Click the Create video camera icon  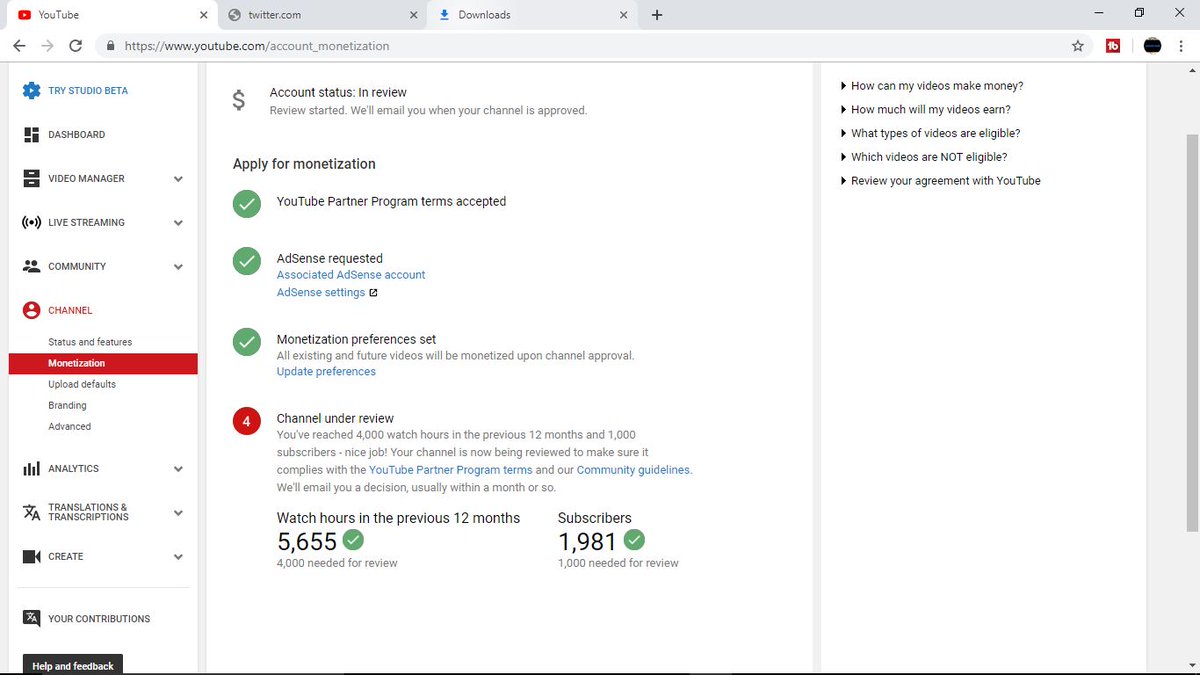pyautogui.click(x=31, y=556)
